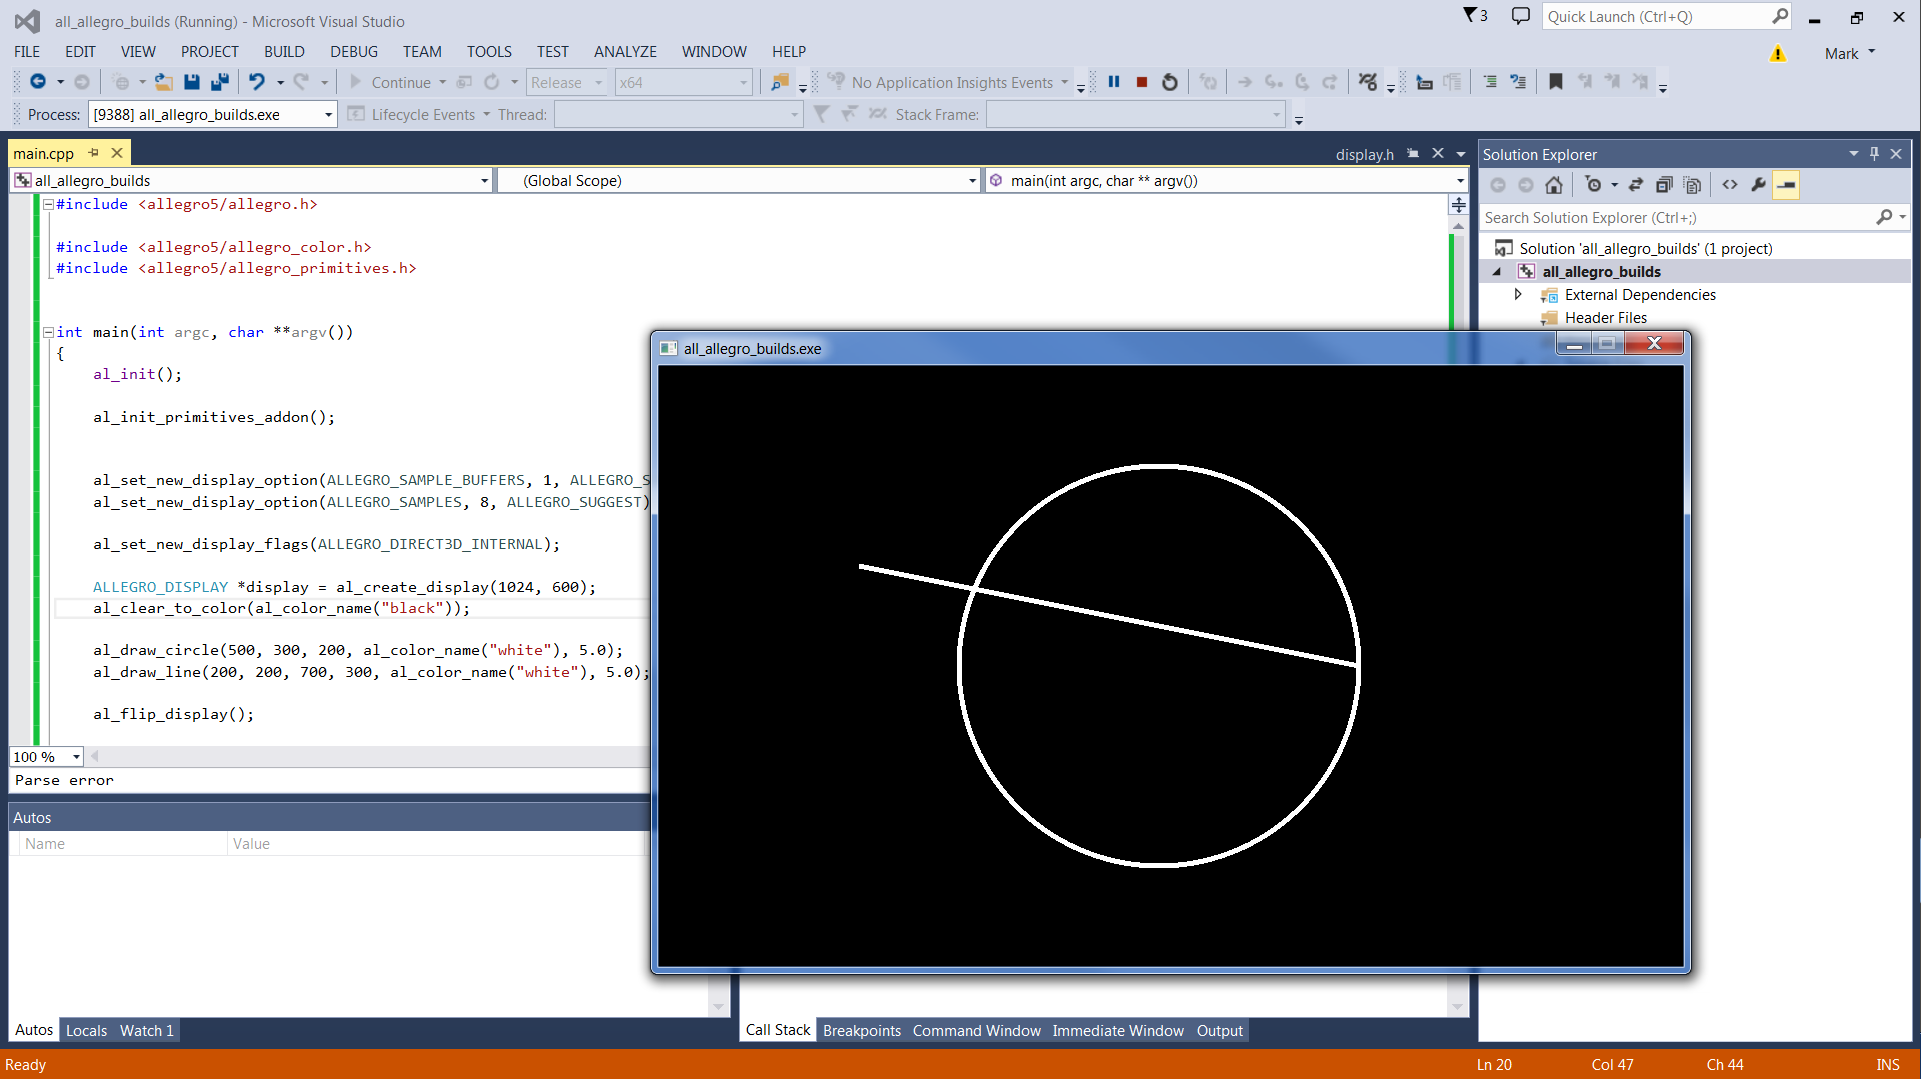Stop debugging with the red square
The image size is (1921, 1079).
click(1141, 82)
